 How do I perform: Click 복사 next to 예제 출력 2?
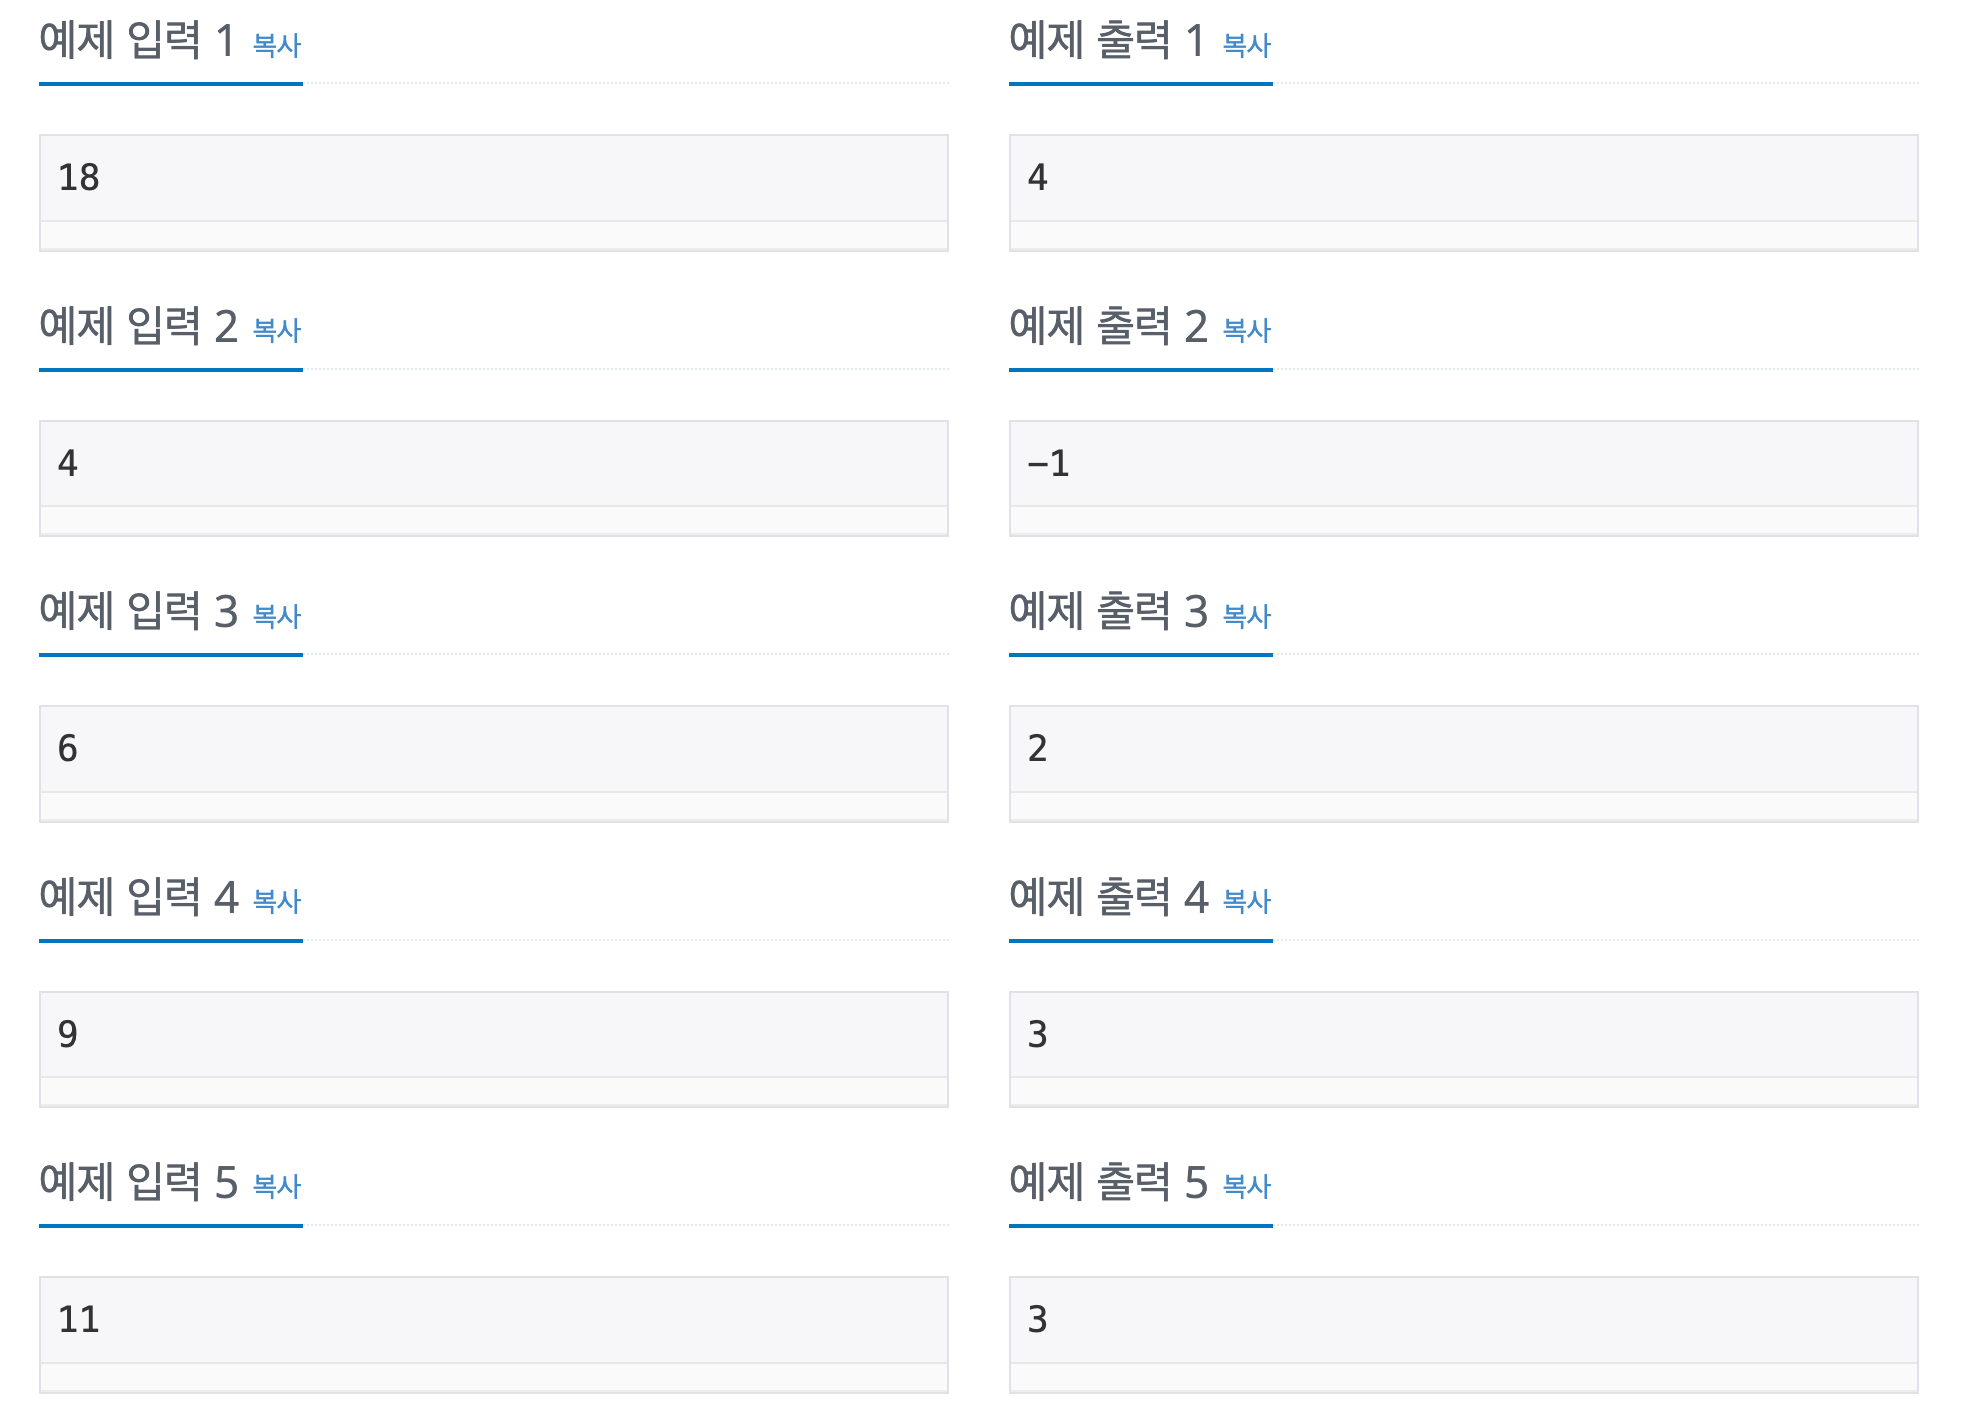[x=1247, y=330]
